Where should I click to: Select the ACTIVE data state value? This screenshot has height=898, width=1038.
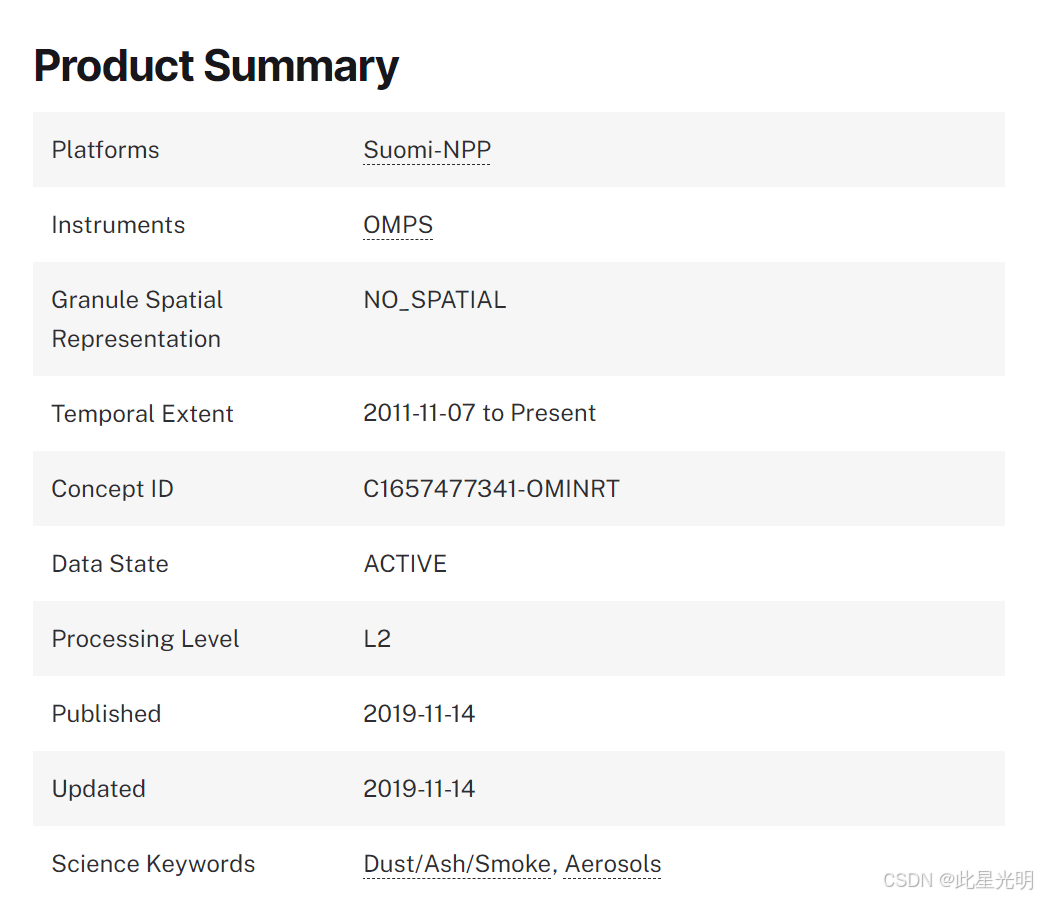click(x=405, y=564)
